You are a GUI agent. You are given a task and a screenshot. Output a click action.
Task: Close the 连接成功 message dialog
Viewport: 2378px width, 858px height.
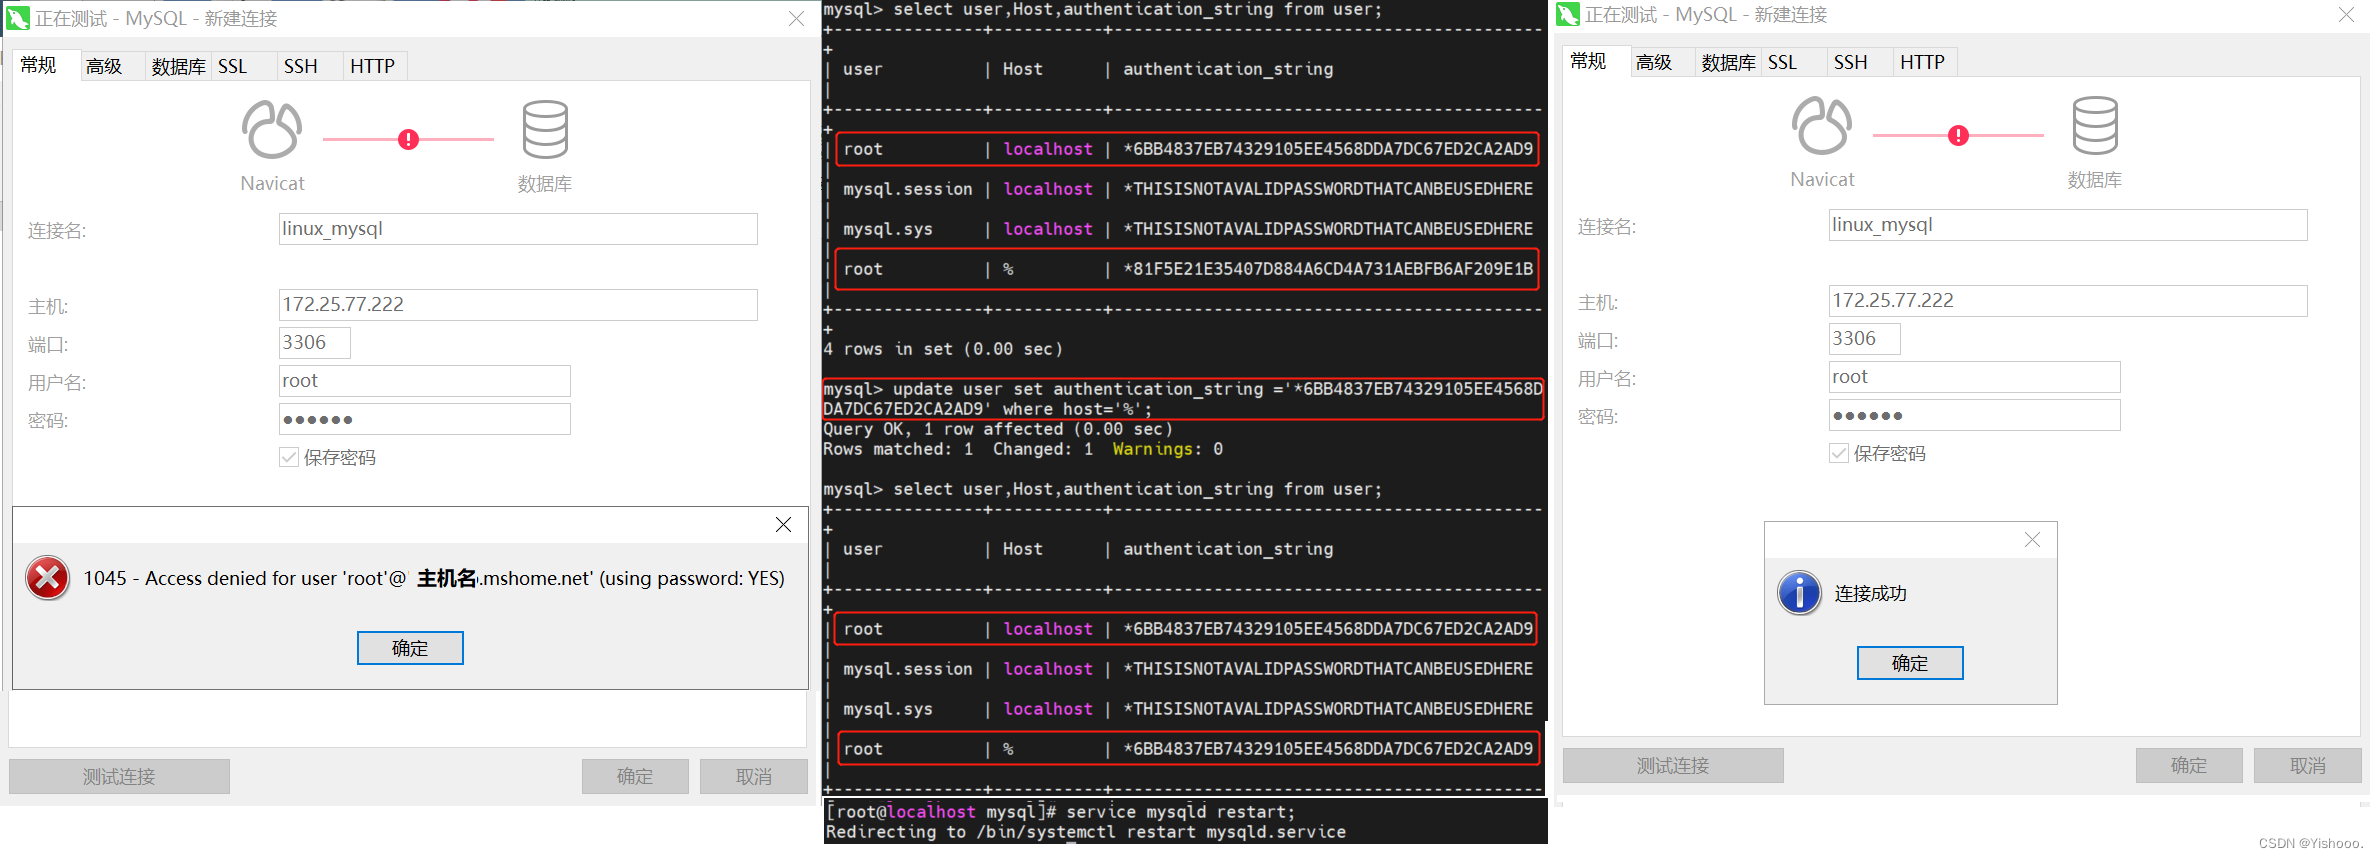[x=2032, y=540]
